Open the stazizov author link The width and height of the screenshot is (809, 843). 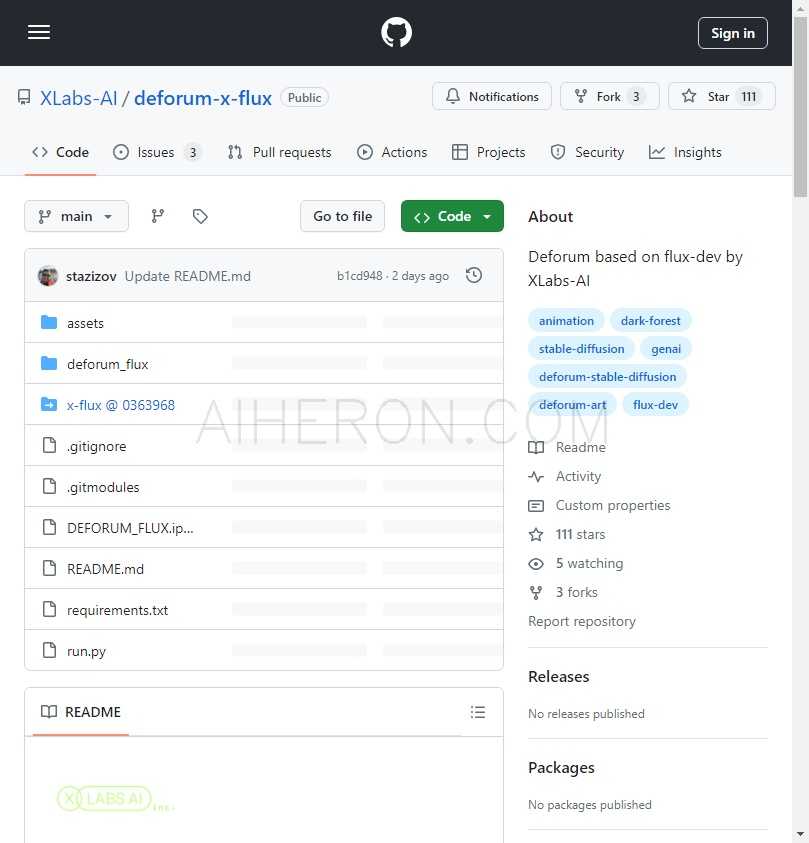[91, 276]
